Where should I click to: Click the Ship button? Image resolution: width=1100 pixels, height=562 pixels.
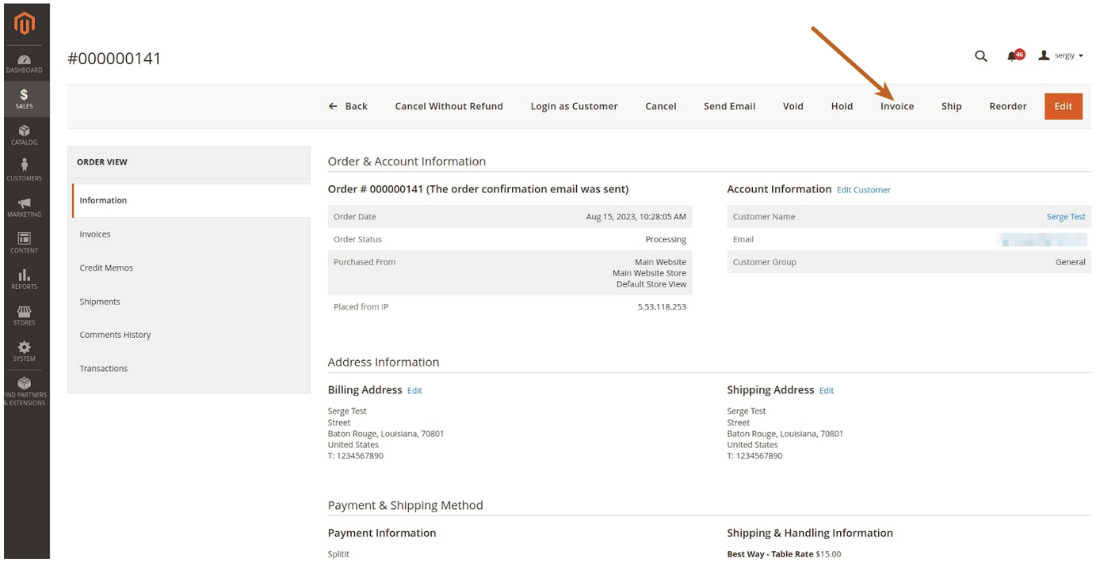pos(951,107)
